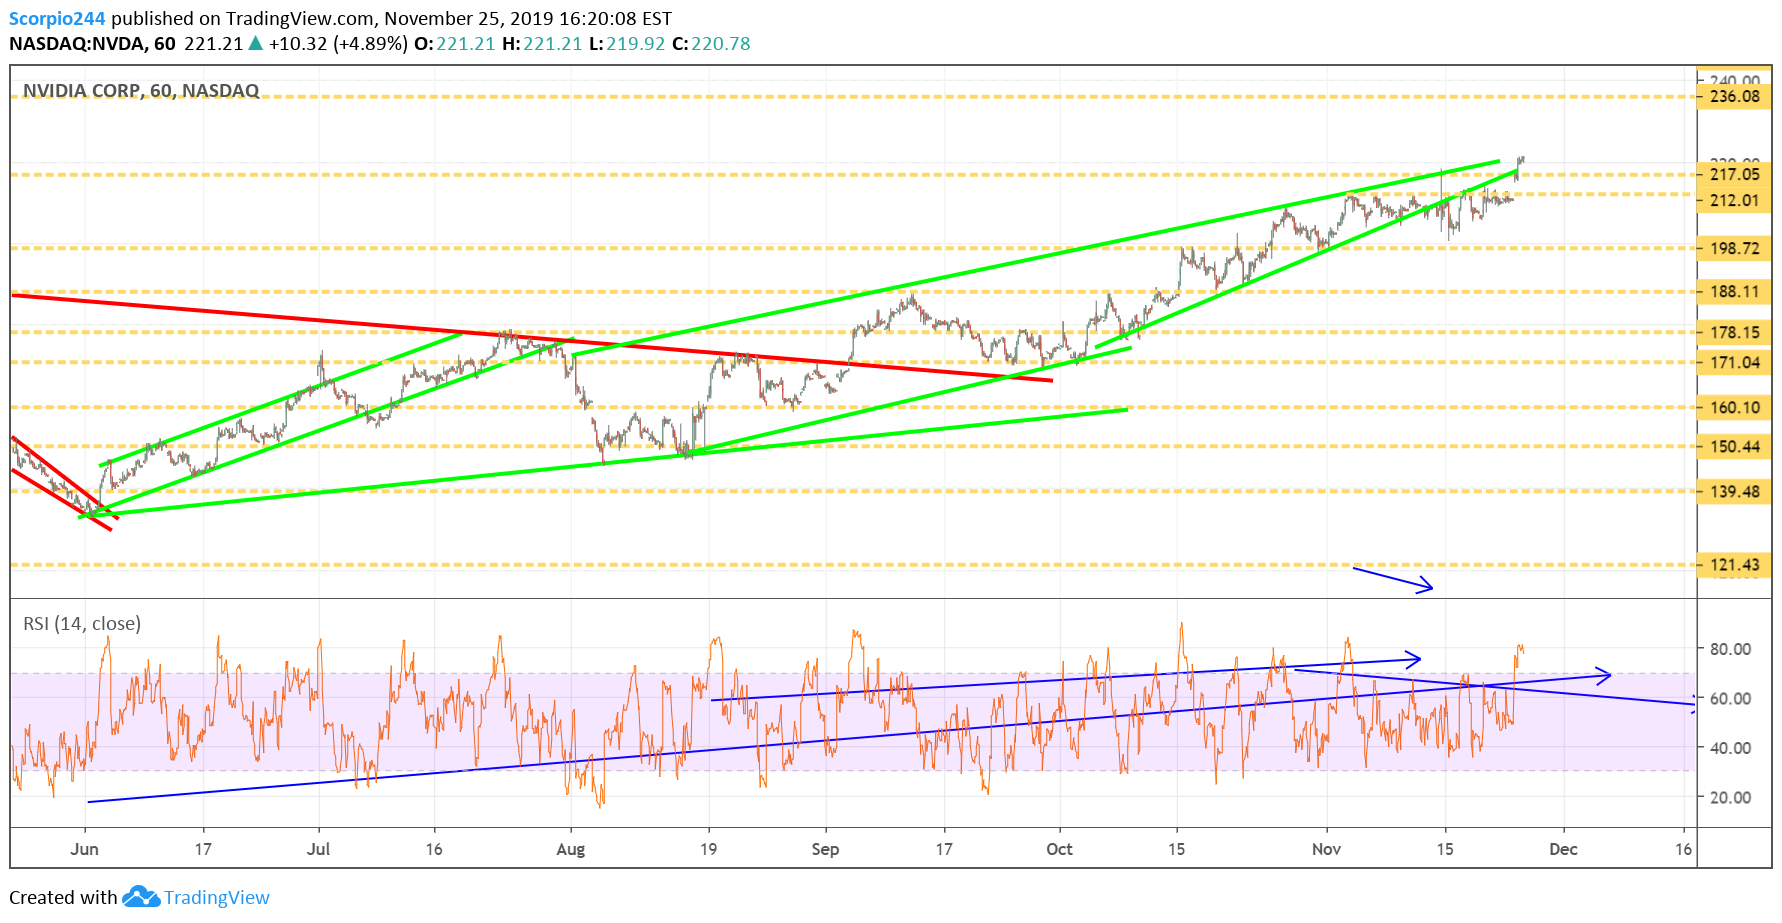Click the NASDAQ:NVDA, 60 symbol header
Image resolution: width=1782 pixels, height=923 pixels.
(92, 44)
